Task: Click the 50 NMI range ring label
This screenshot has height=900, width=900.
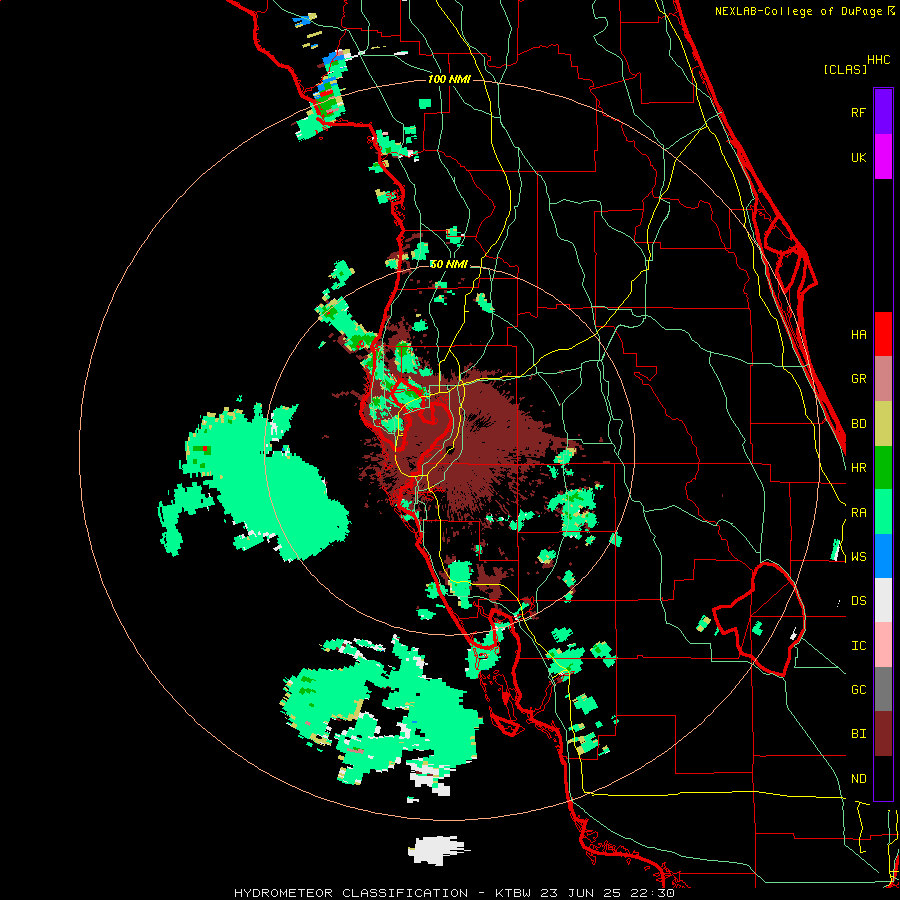Action: click(x=449, y=264)
